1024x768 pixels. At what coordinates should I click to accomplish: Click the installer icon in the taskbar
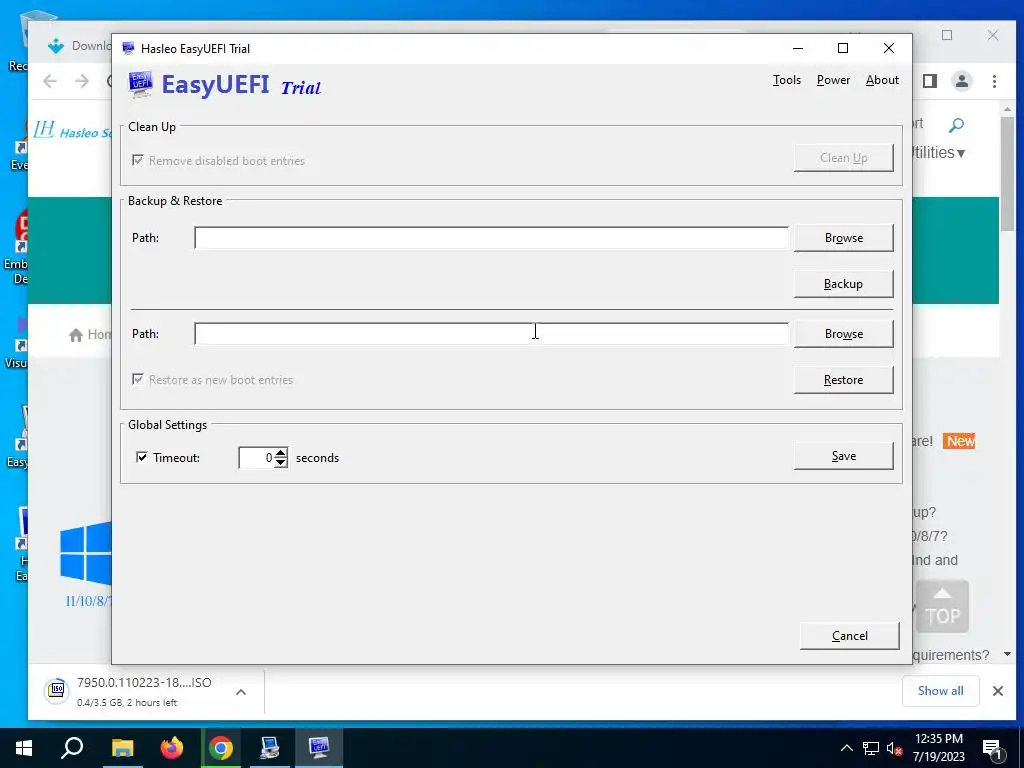(269, 748)
